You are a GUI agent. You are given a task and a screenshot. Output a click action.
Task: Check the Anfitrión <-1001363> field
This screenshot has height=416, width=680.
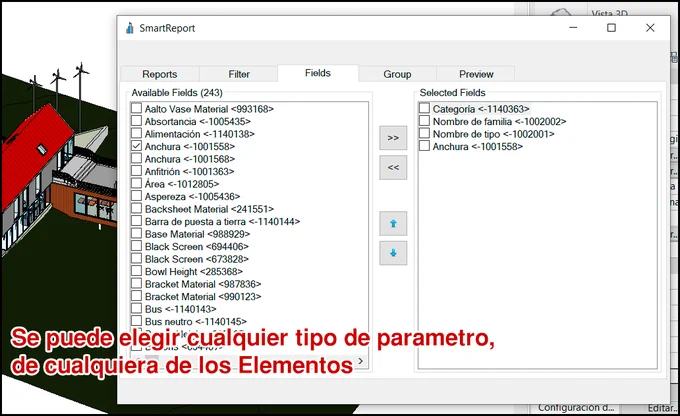[136, 171]
